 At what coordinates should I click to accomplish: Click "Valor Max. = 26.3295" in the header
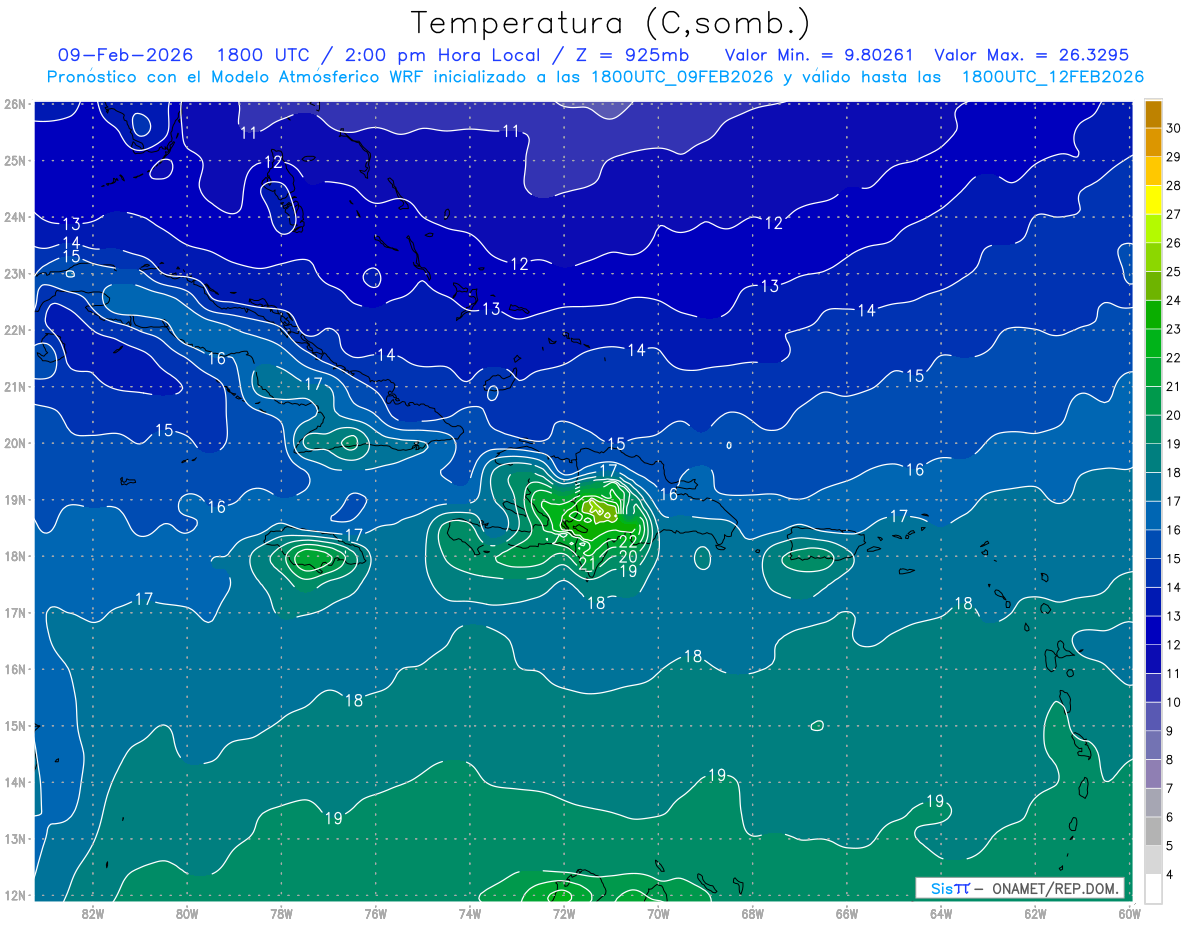coord(1031,55)
